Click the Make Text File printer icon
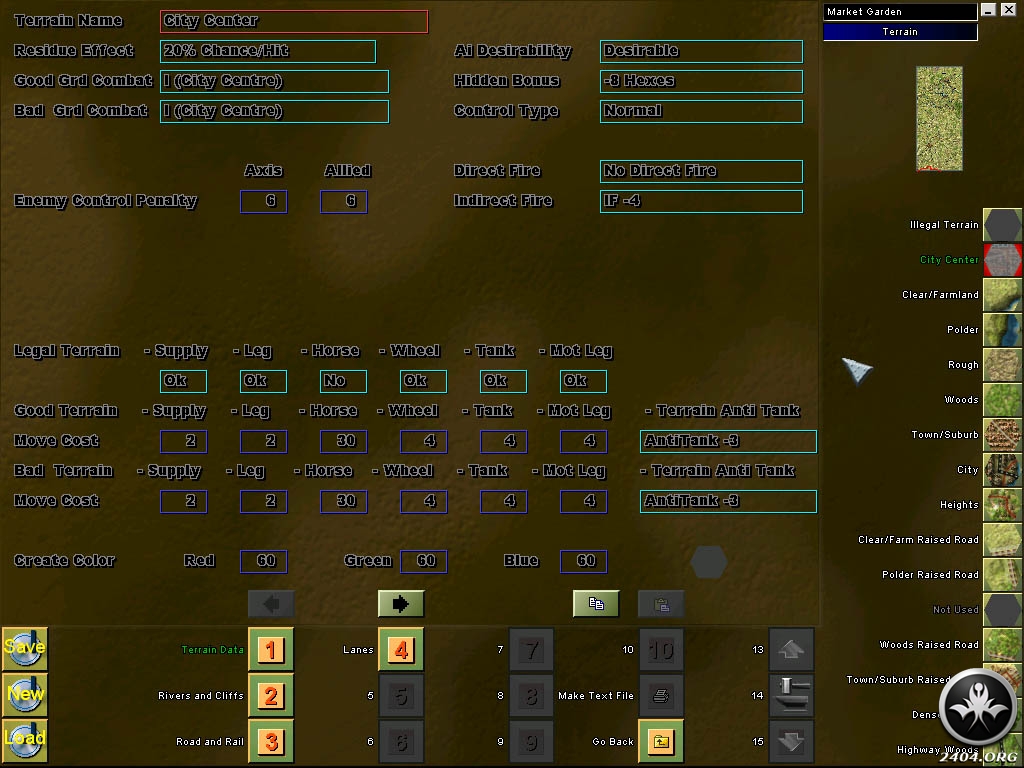 (x=661, y=695)
